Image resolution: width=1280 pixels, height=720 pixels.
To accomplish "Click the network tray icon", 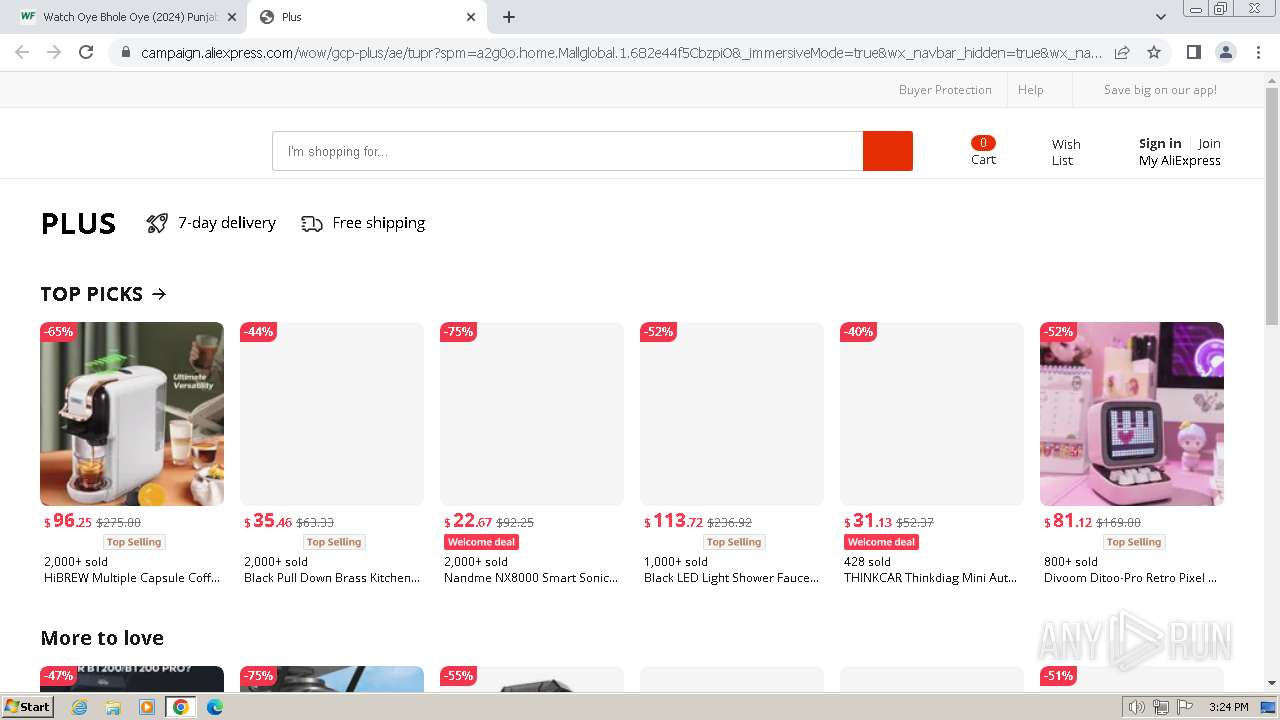I will [x=1161, y=707].
